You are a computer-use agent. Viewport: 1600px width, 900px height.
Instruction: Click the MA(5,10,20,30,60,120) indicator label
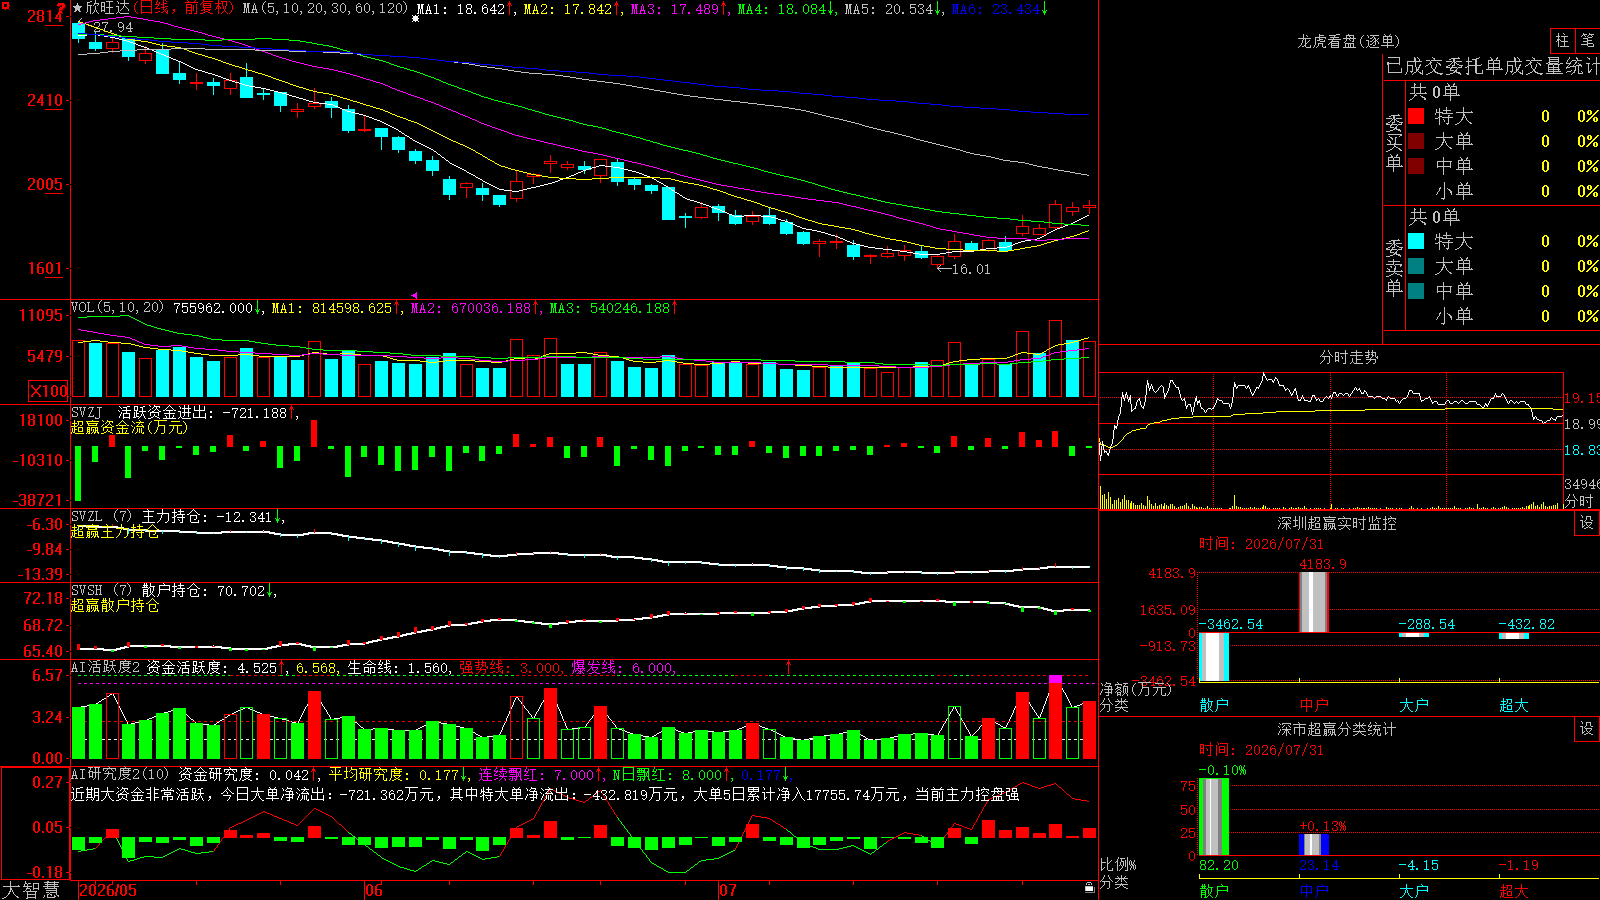tap(325, 8)
